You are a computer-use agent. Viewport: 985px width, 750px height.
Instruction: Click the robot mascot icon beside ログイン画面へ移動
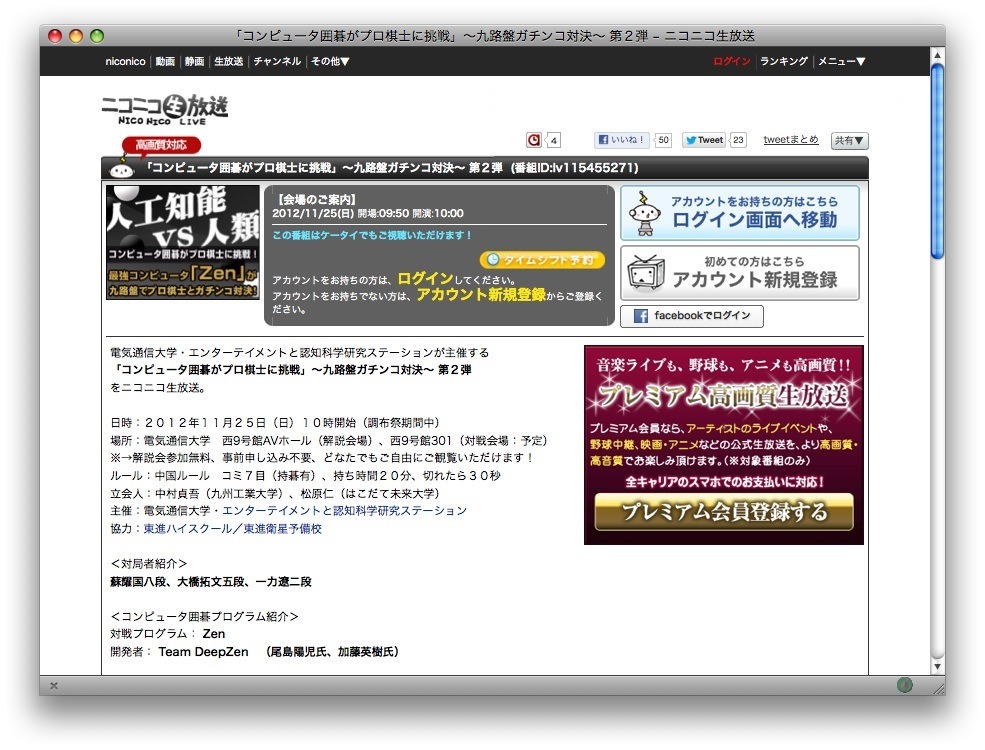pyautogui.click(x=645, y=213)
